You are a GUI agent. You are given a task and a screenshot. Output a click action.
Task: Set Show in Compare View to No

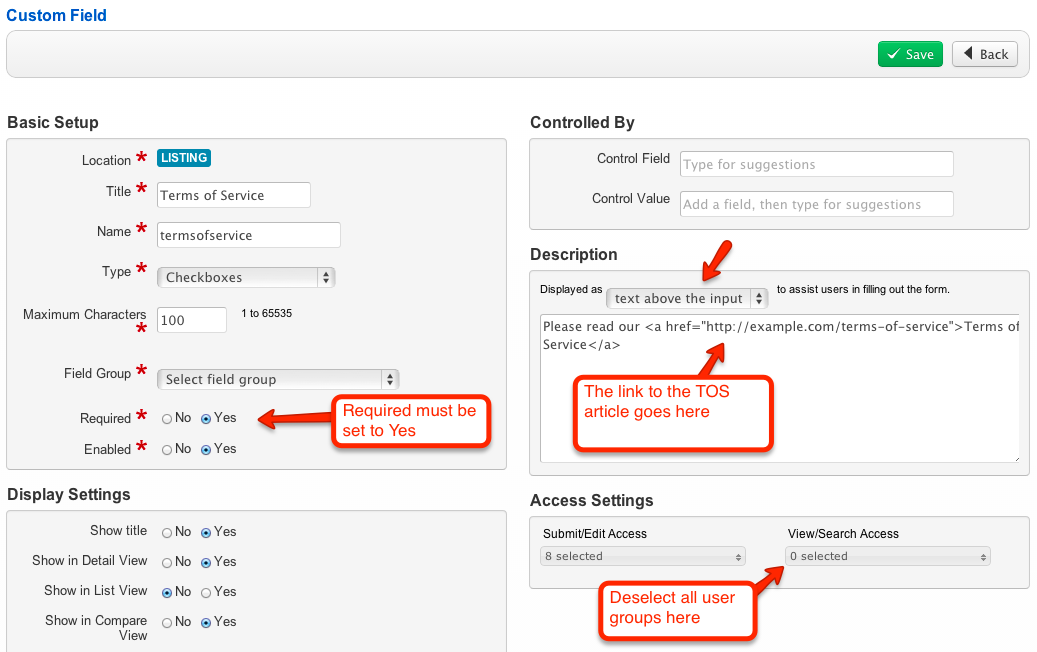click(x=168, y=622)
